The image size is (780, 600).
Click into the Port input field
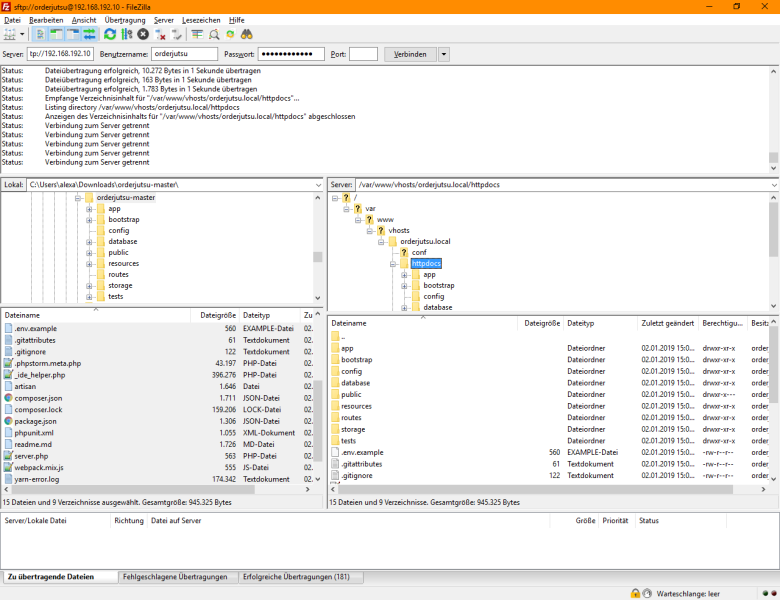363,54
